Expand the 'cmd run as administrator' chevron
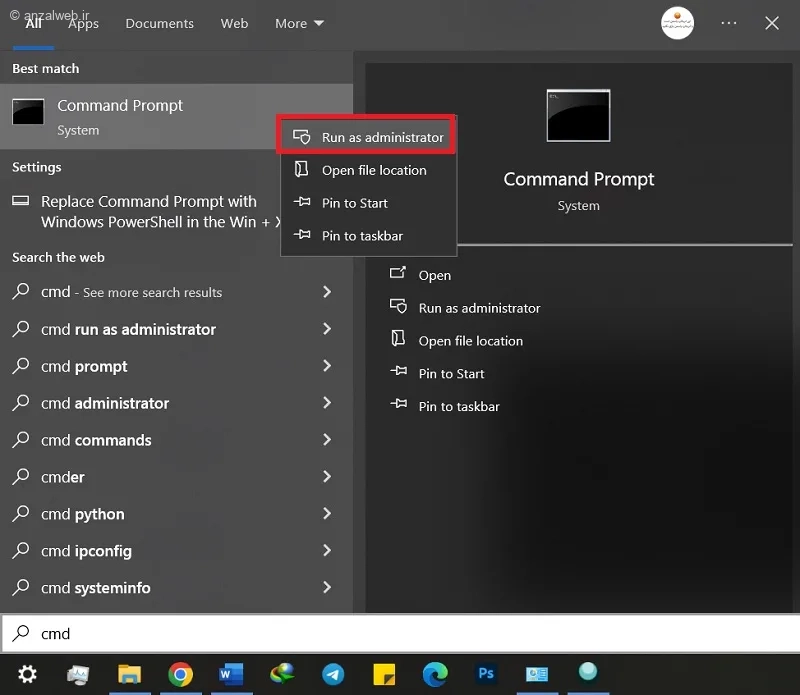The image size is (800, 695). tap(327, 329)
